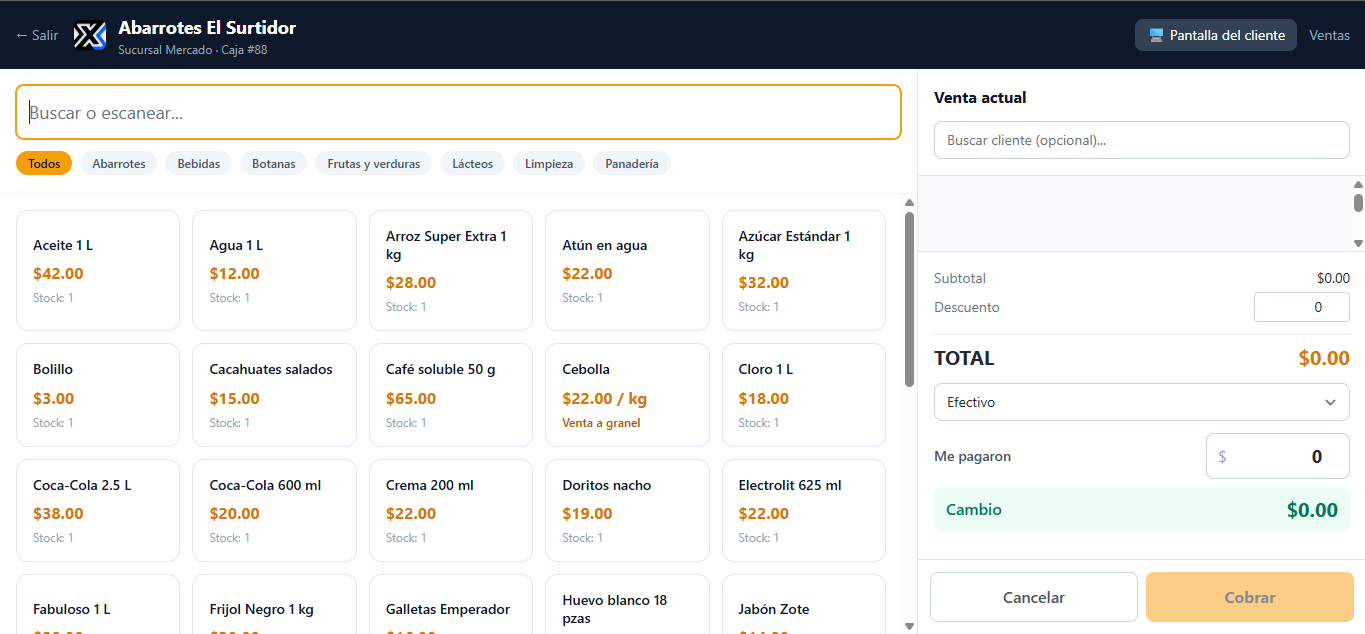
Task: Open the Efectivo payment method dropdown
Action: point(1141,402)
